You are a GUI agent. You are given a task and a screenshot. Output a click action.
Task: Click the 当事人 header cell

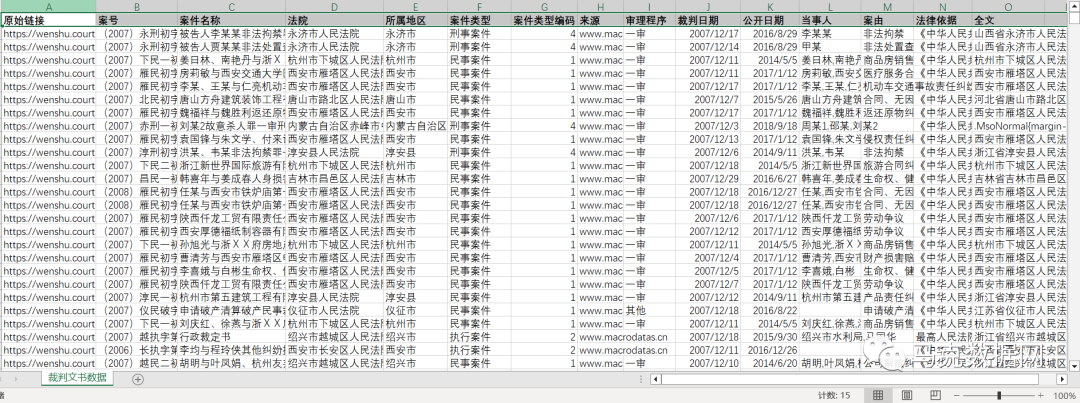(830, 20)
